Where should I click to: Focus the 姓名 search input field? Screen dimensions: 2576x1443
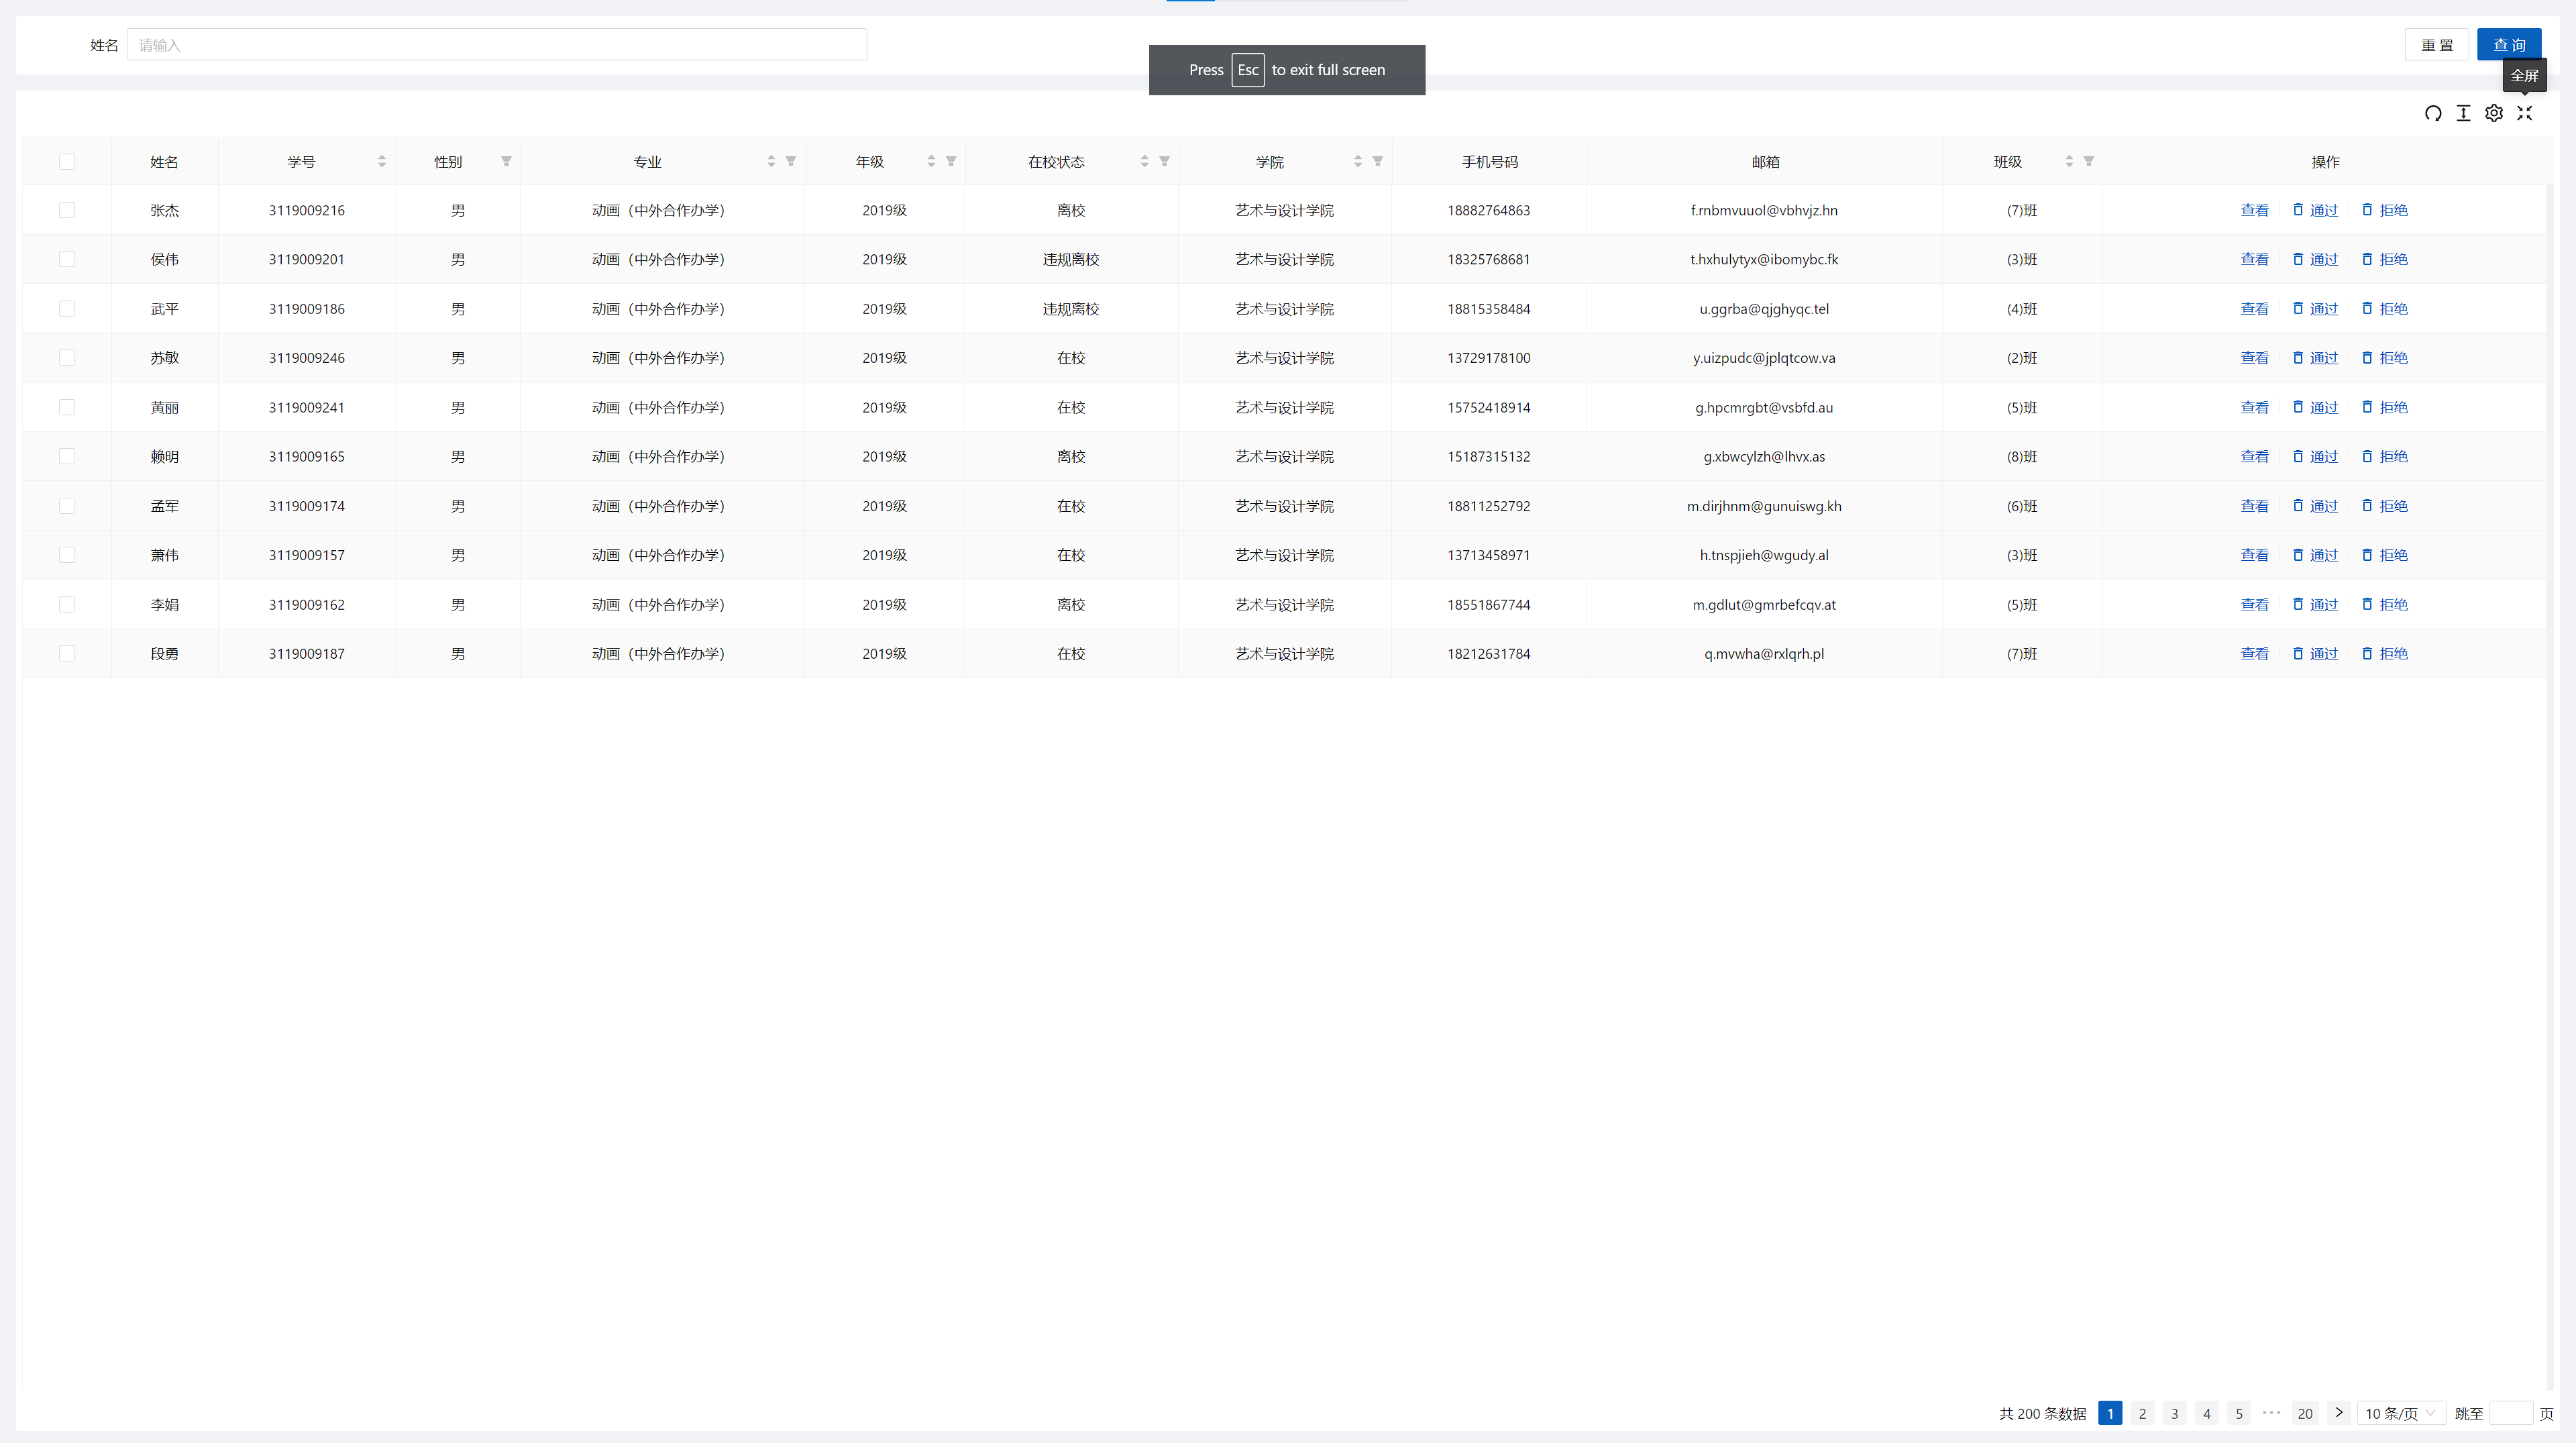pos(496,45)
